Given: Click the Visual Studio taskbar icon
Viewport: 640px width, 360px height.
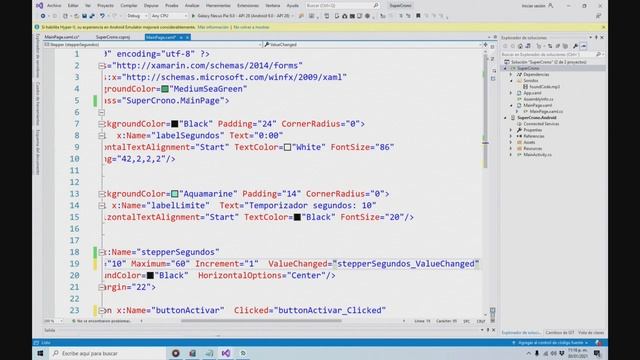Looking at the screenshot, I should point(226,353).
